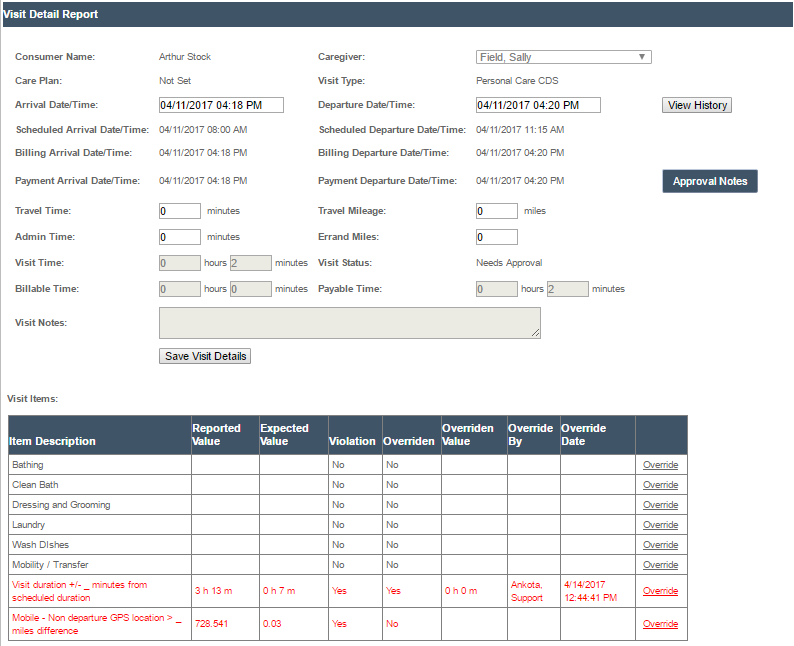
Task: Save the visit details
Action: coord(205,356)
